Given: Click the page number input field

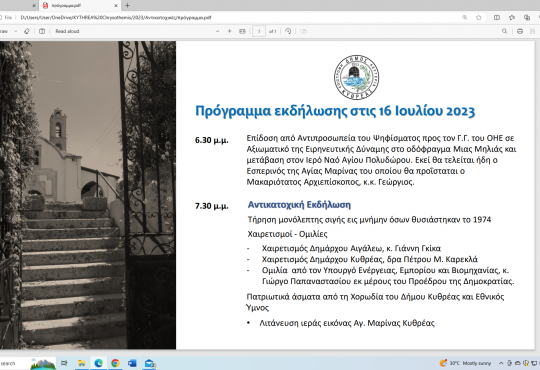Looking at the screenshot, I should click(259, 31).
